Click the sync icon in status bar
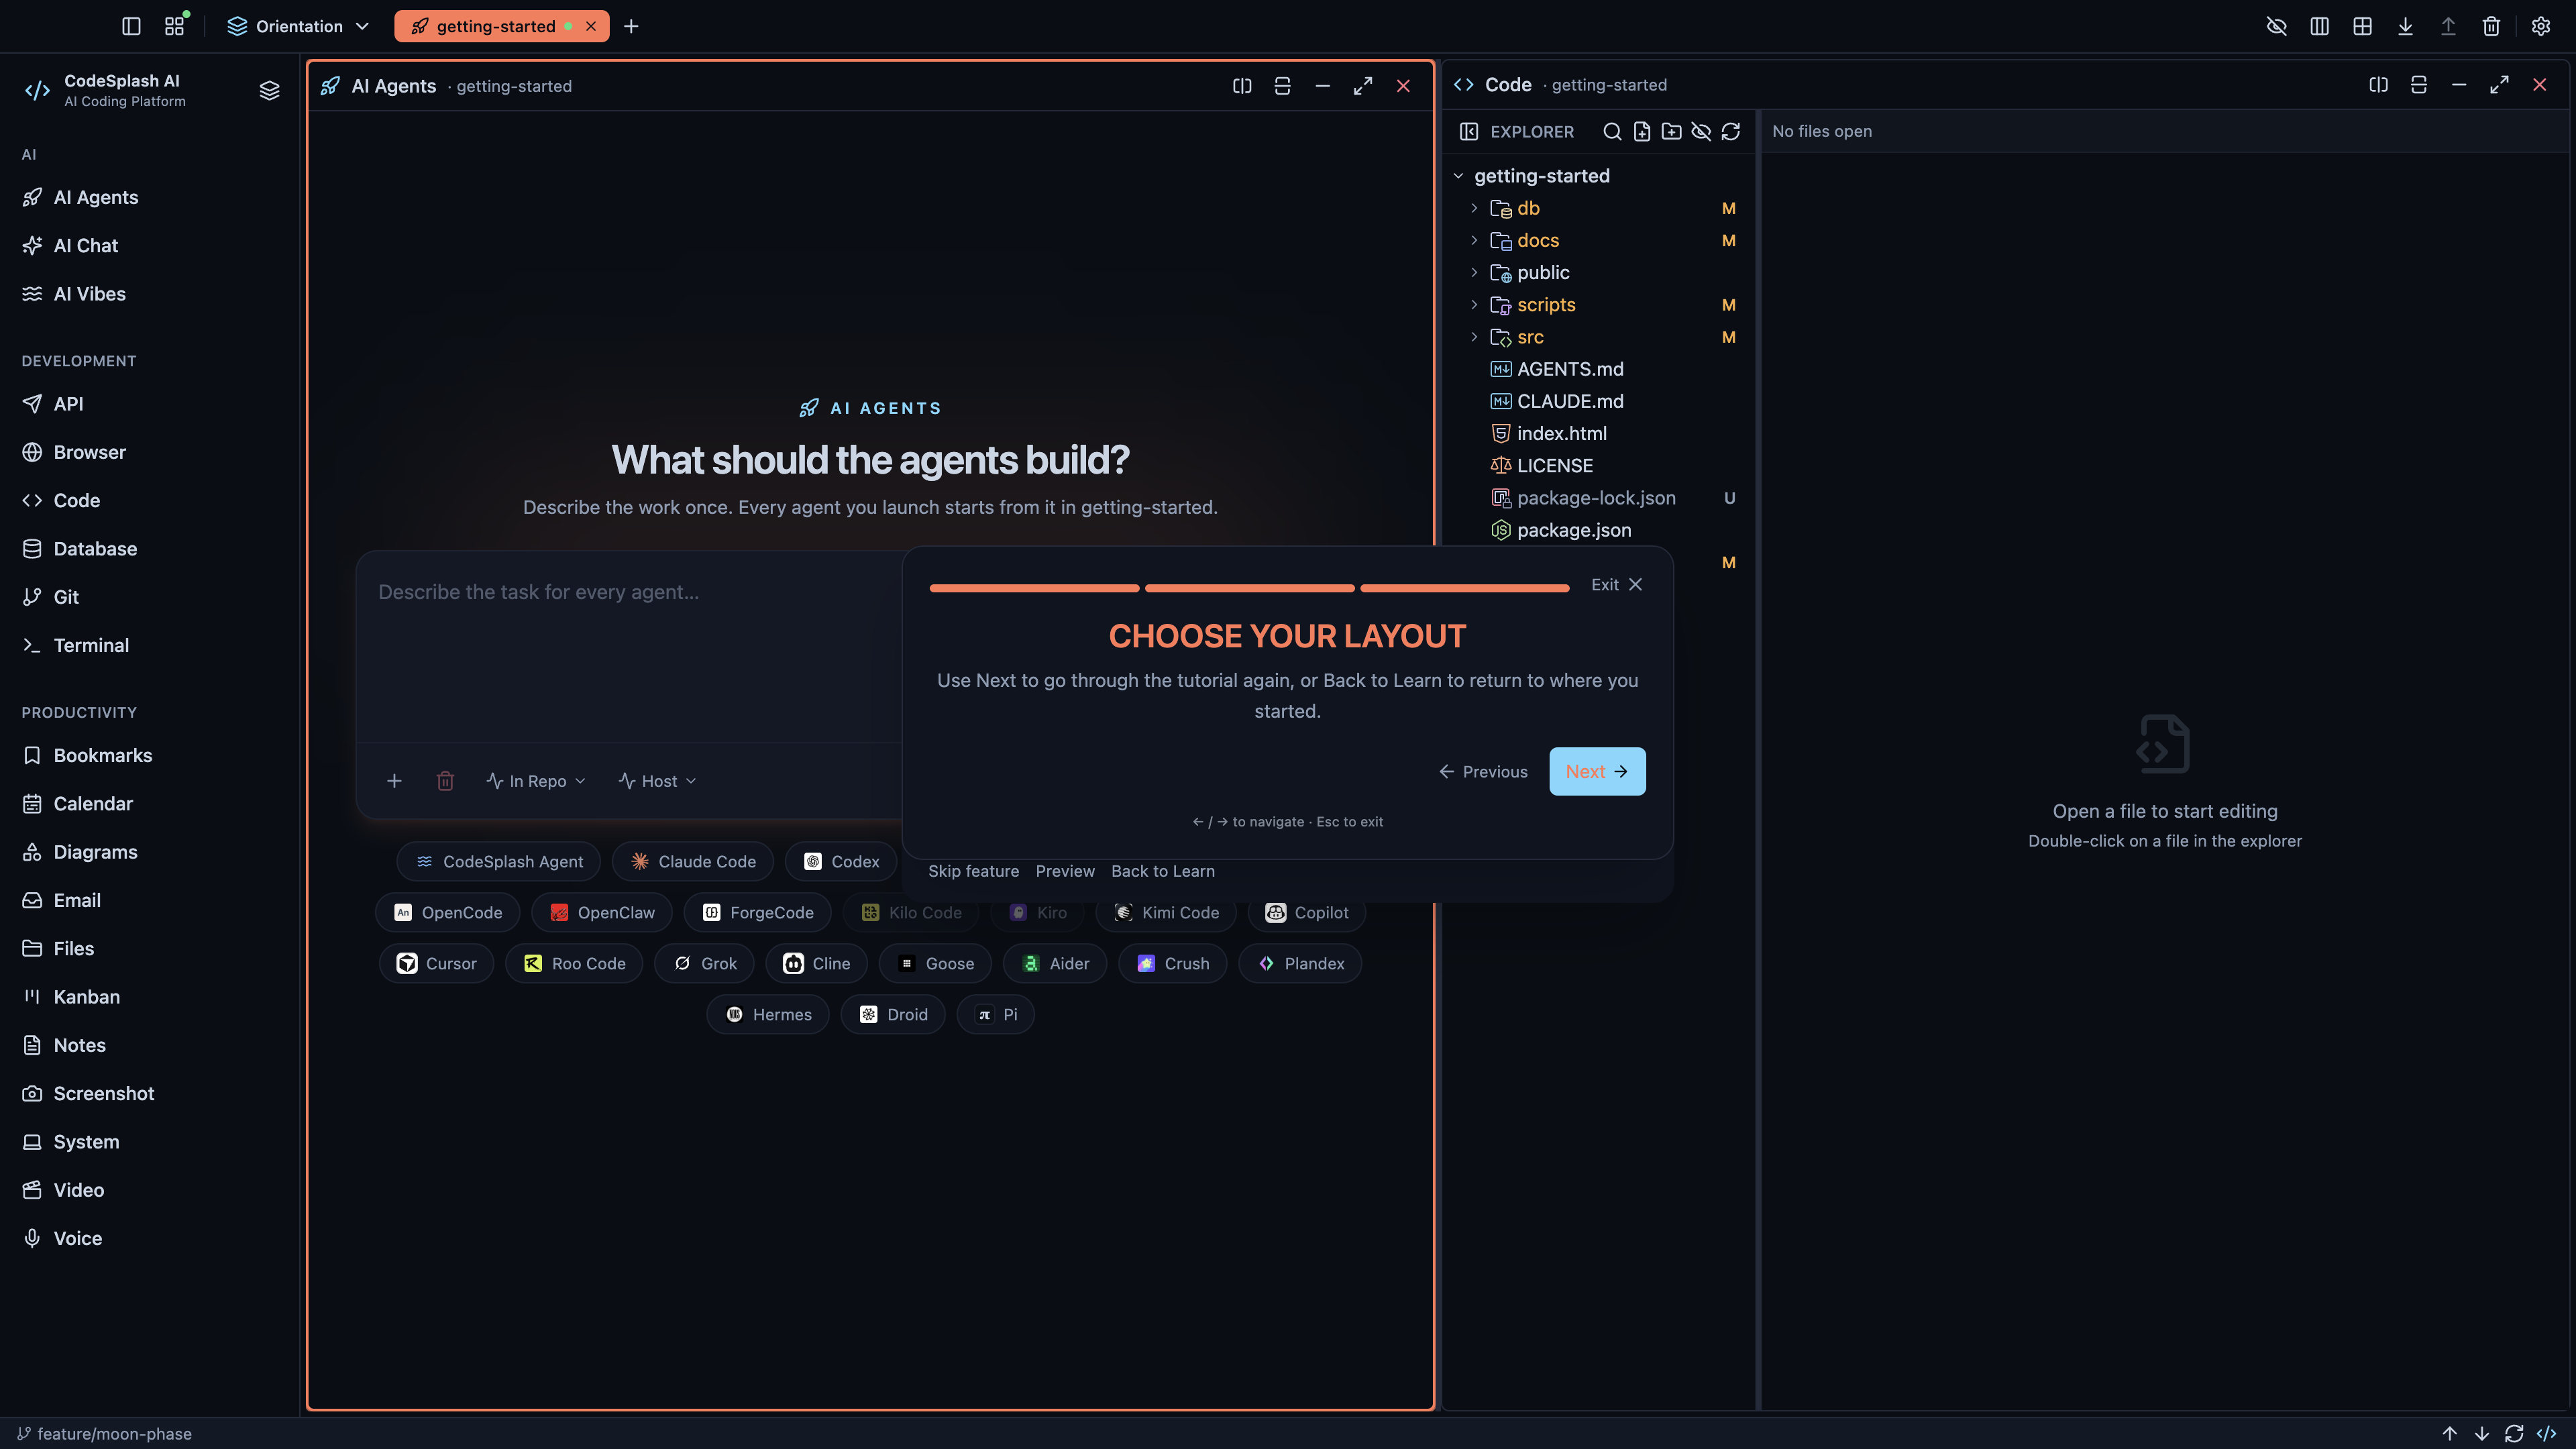This screenshot has width=2576, height=1449. click(x=2514, y=1433)
